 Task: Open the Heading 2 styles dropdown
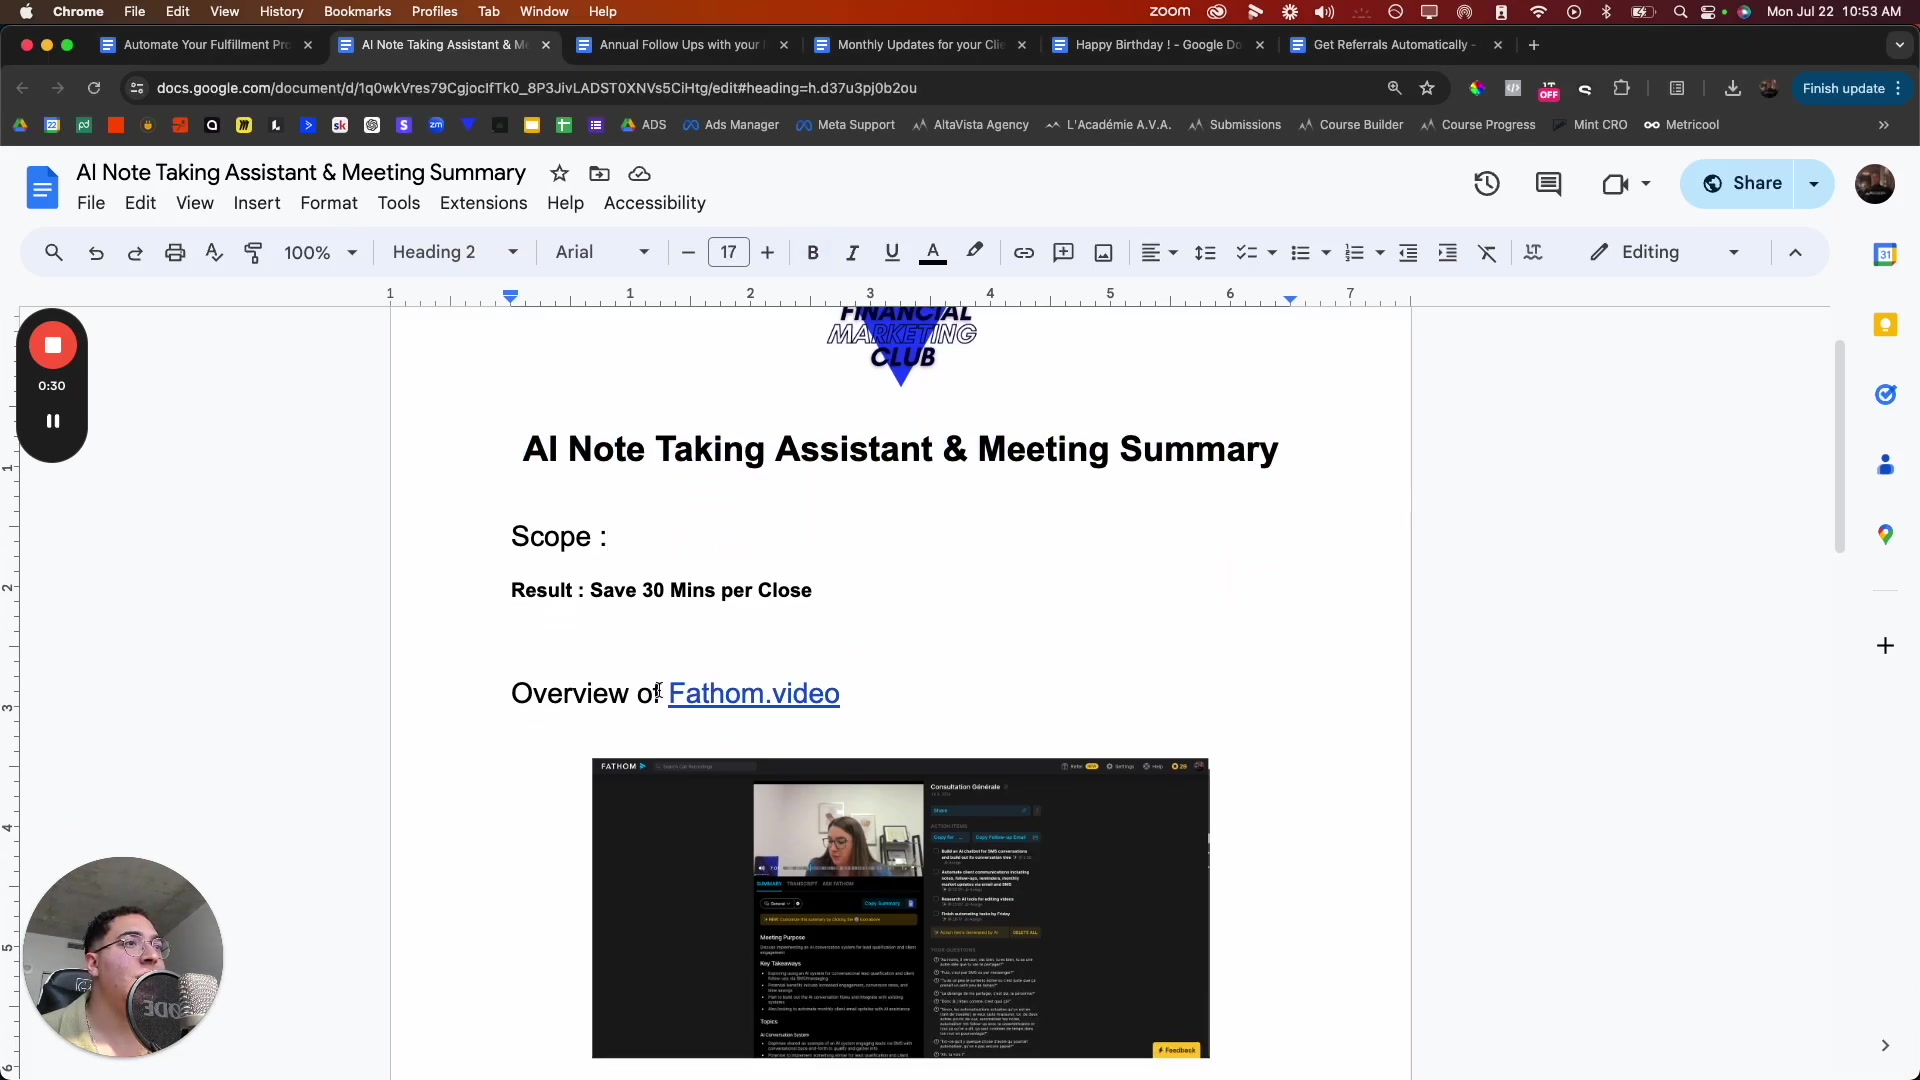455,253
